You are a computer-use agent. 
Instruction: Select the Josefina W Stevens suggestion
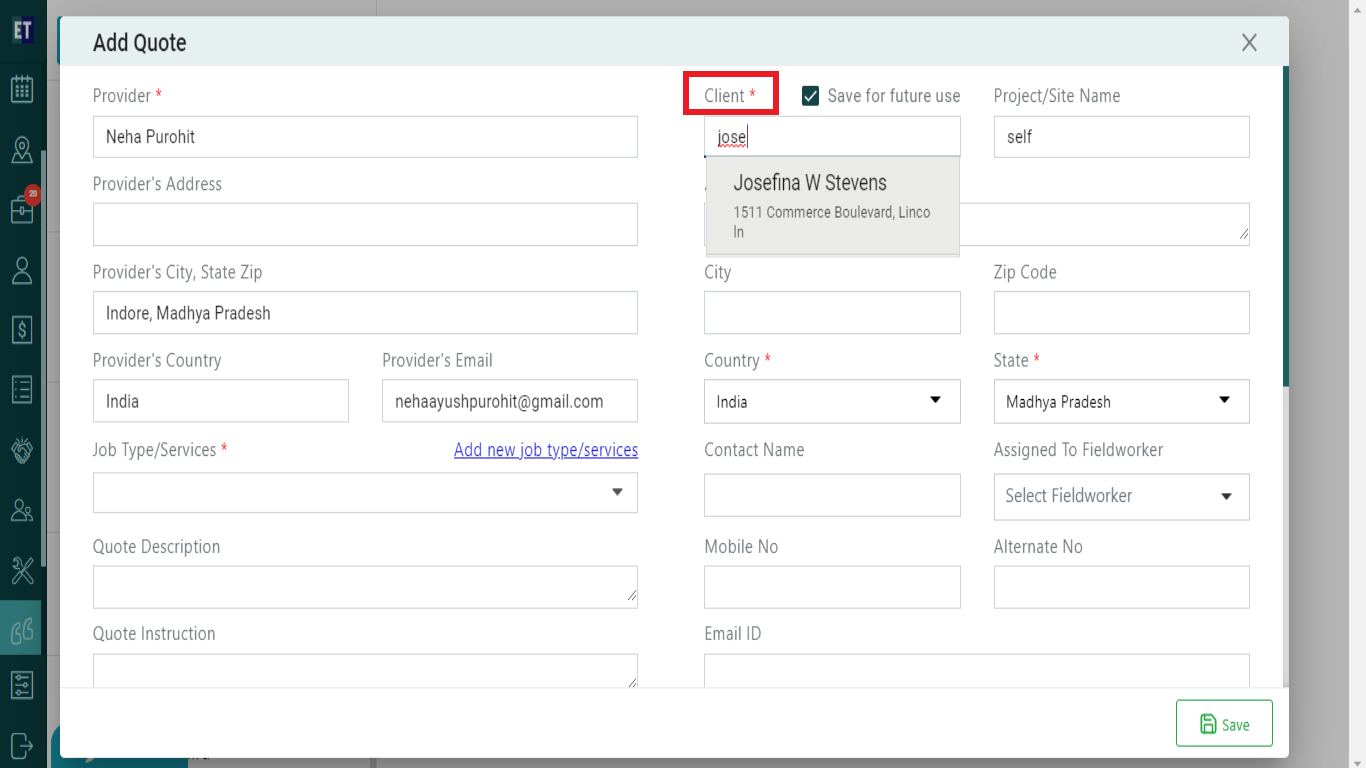(x=832, y=205)
